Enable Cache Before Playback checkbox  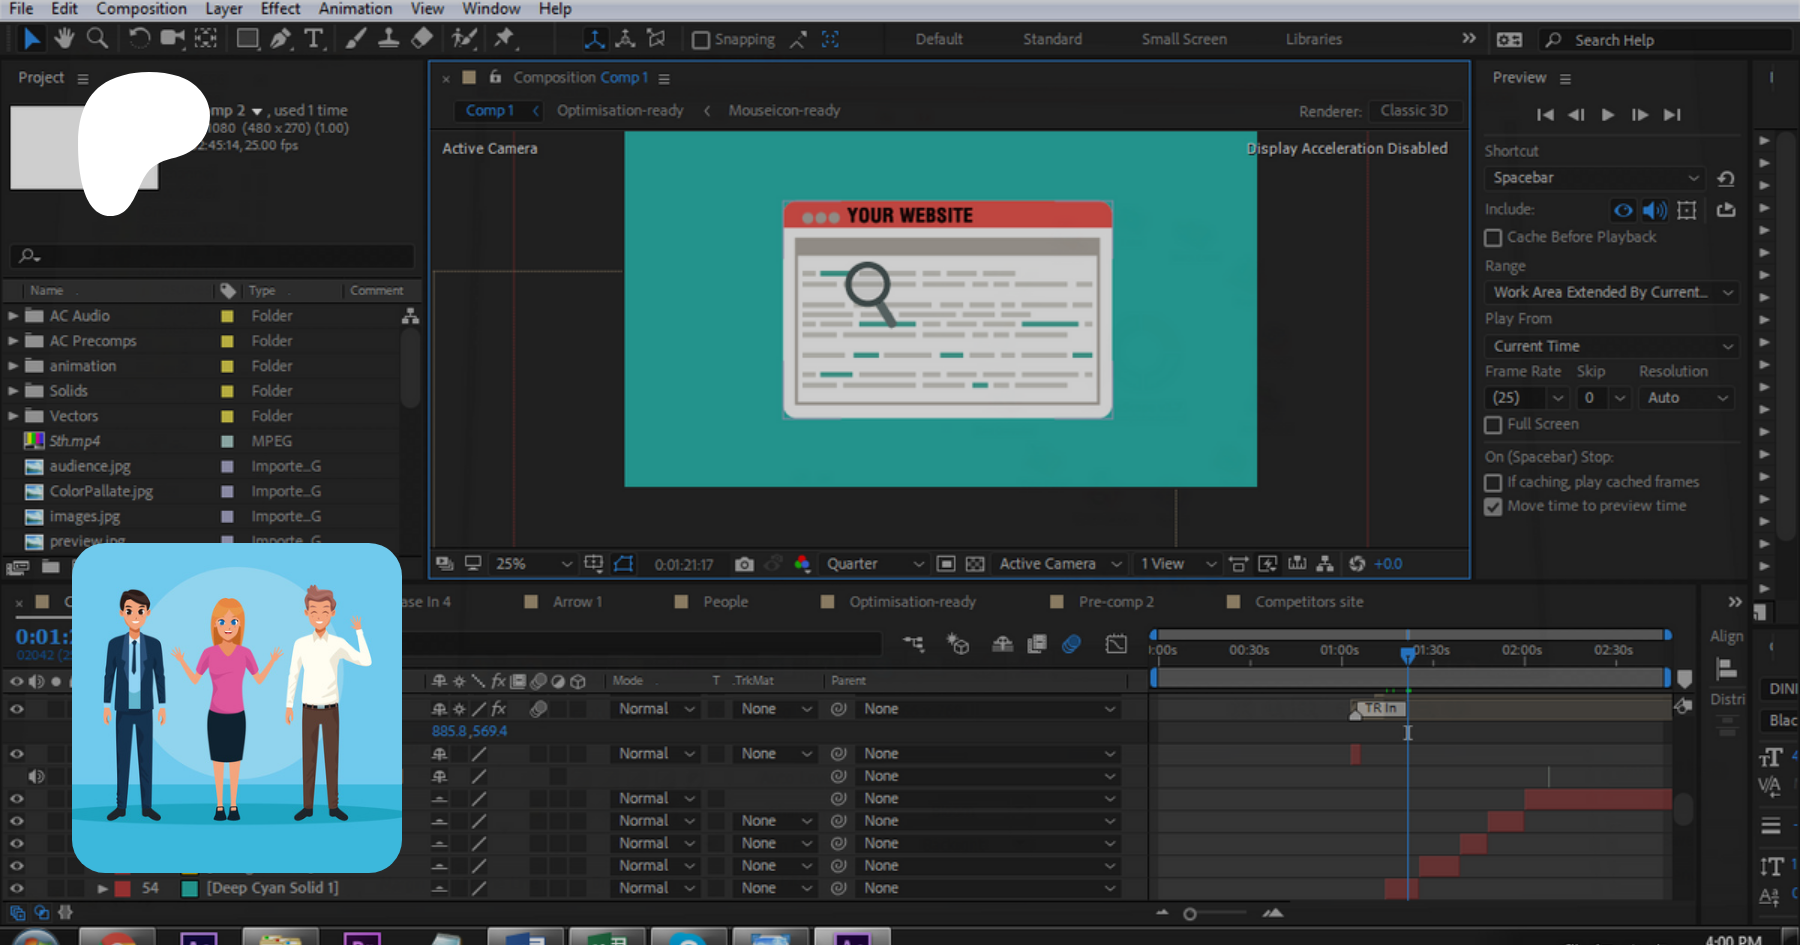coord(1493,238)
